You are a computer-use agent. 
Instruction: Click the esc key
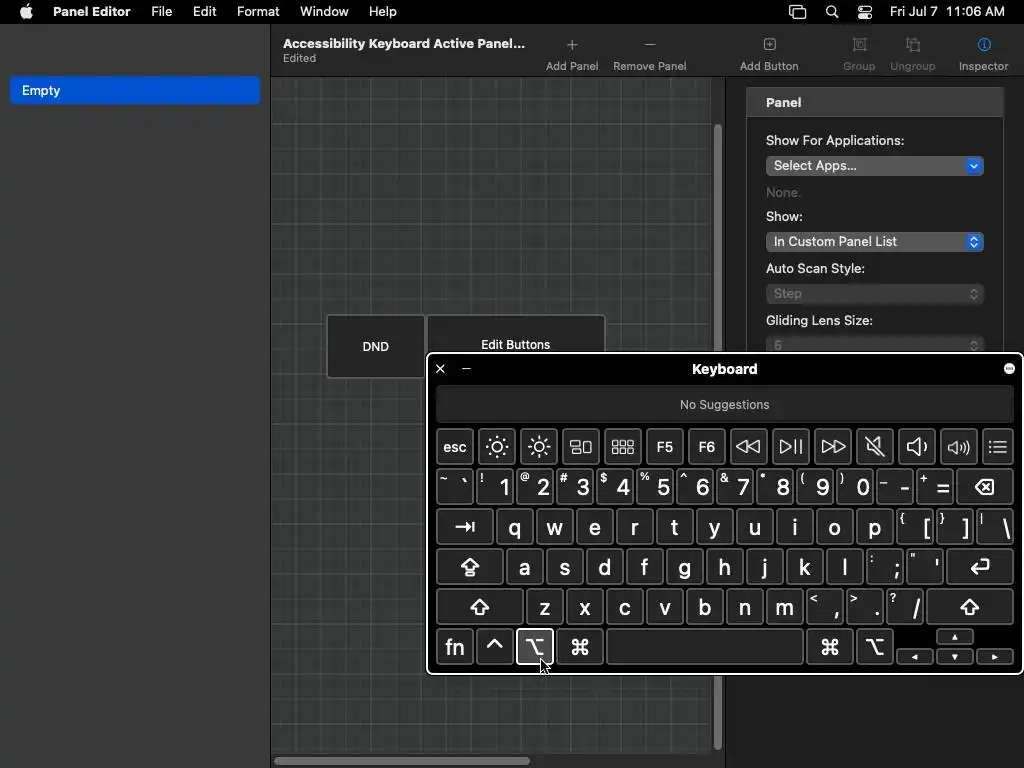point(455,447)
